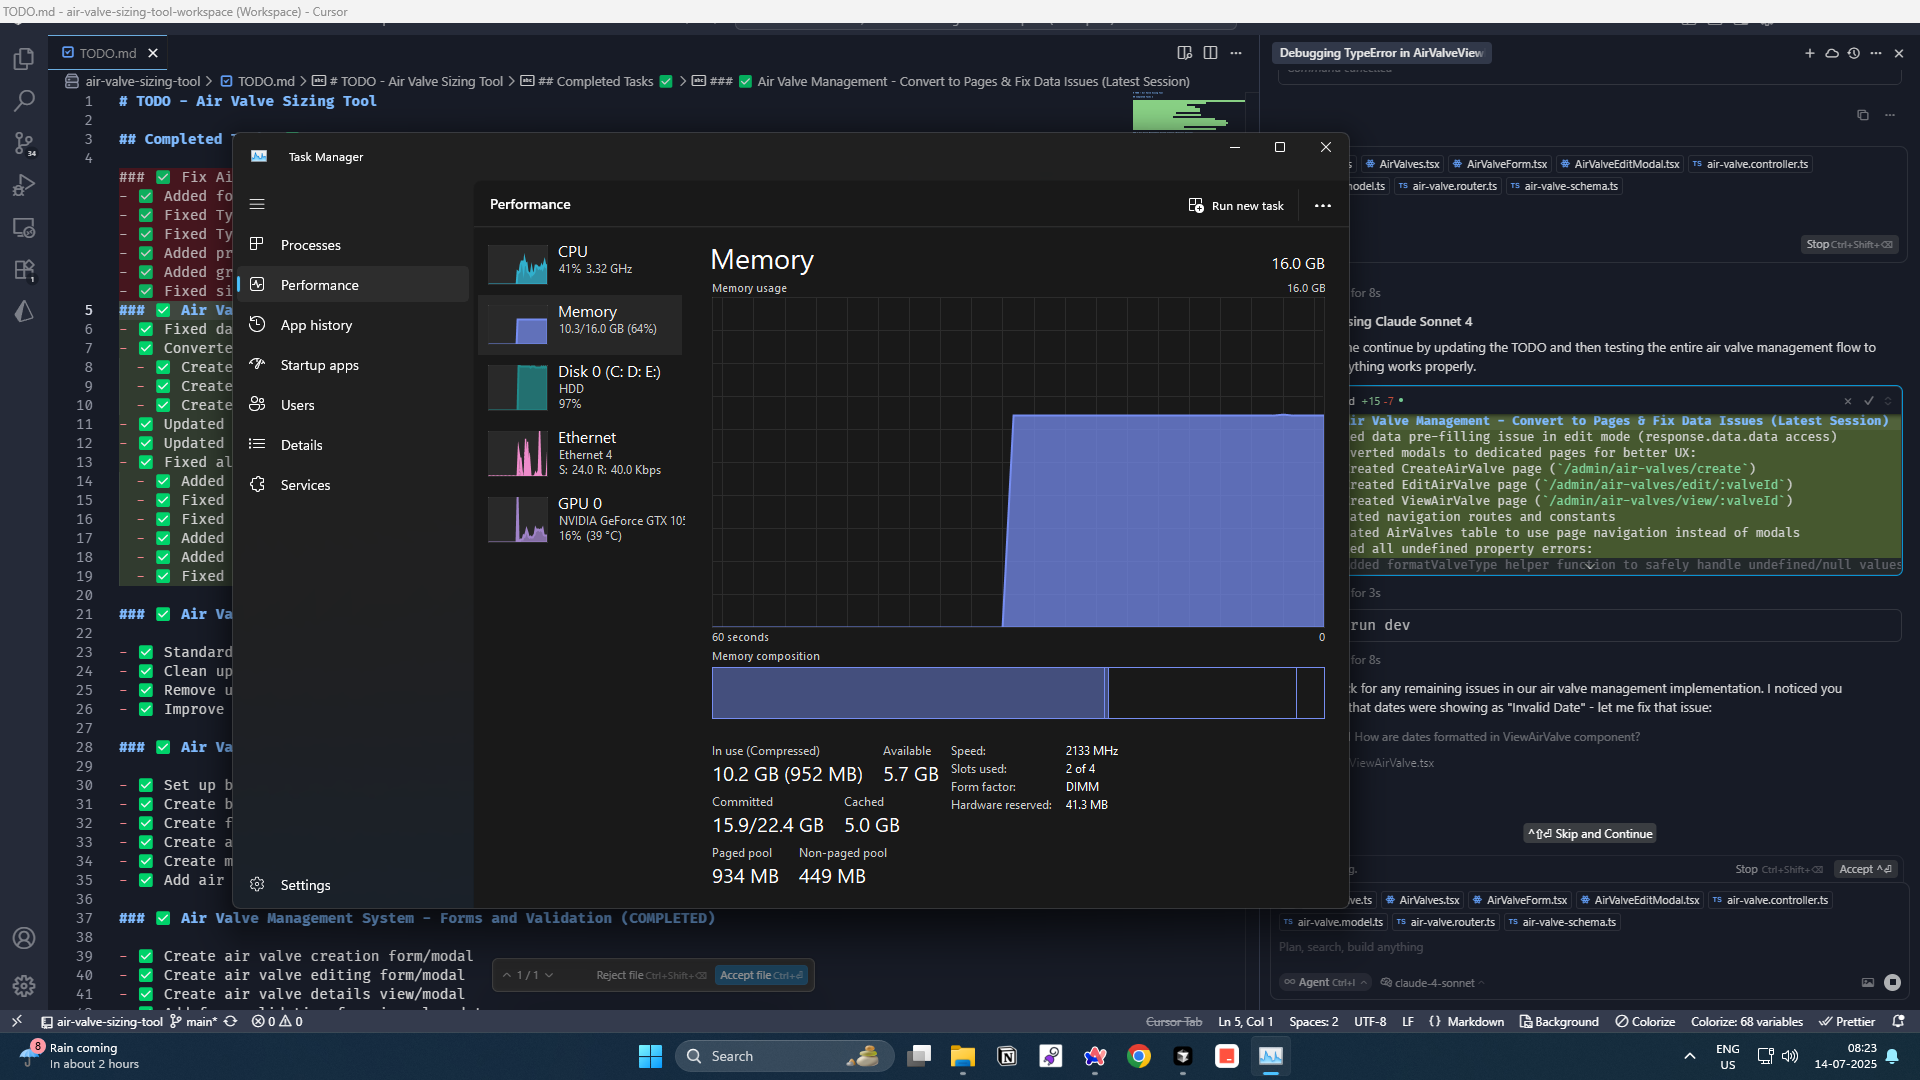Open Windows Start menu
1920x1080 pixels.
[650, 1056]
